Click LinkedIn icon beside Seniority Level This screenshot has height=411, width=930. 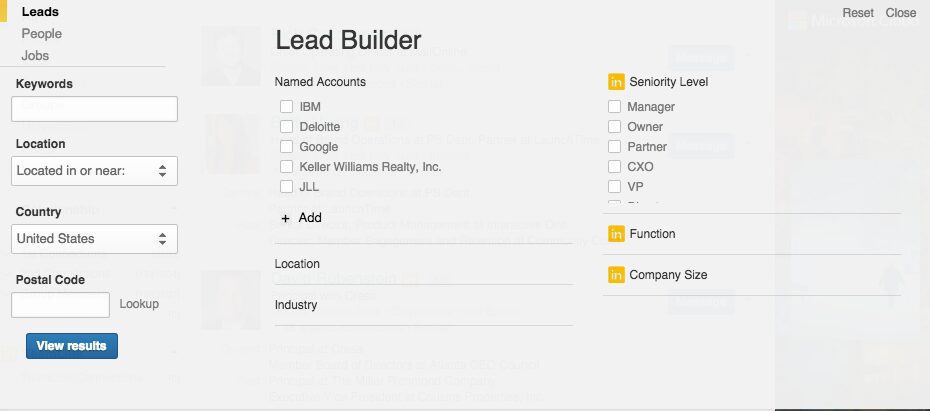click(x=616, y=82)
